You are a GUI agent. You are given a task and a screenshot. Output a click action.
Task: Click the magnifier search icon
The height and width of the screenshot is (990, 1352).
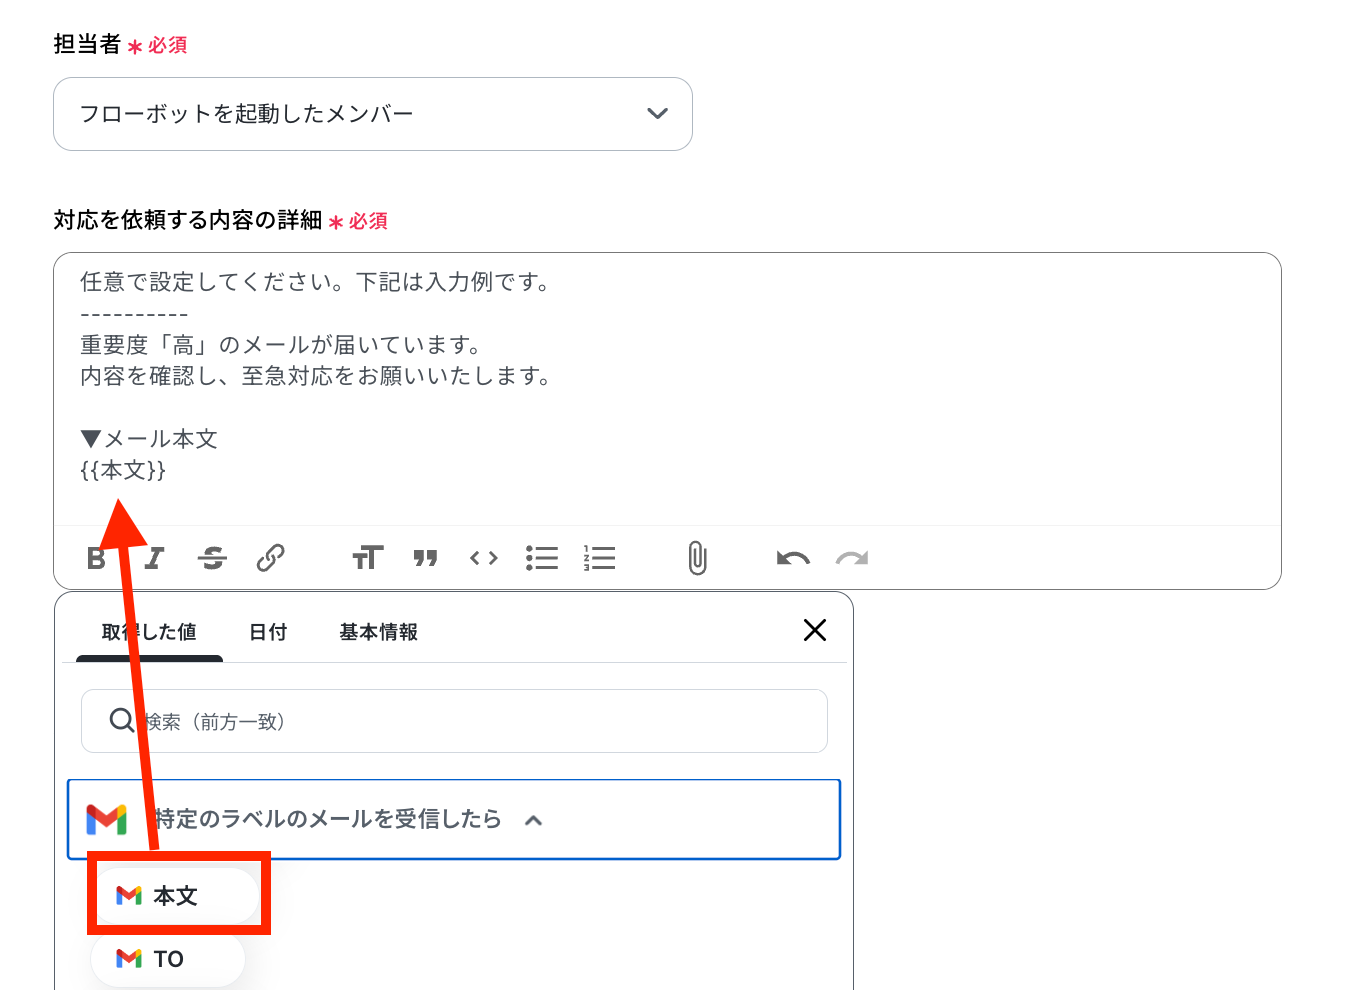[x=122, y=720]
